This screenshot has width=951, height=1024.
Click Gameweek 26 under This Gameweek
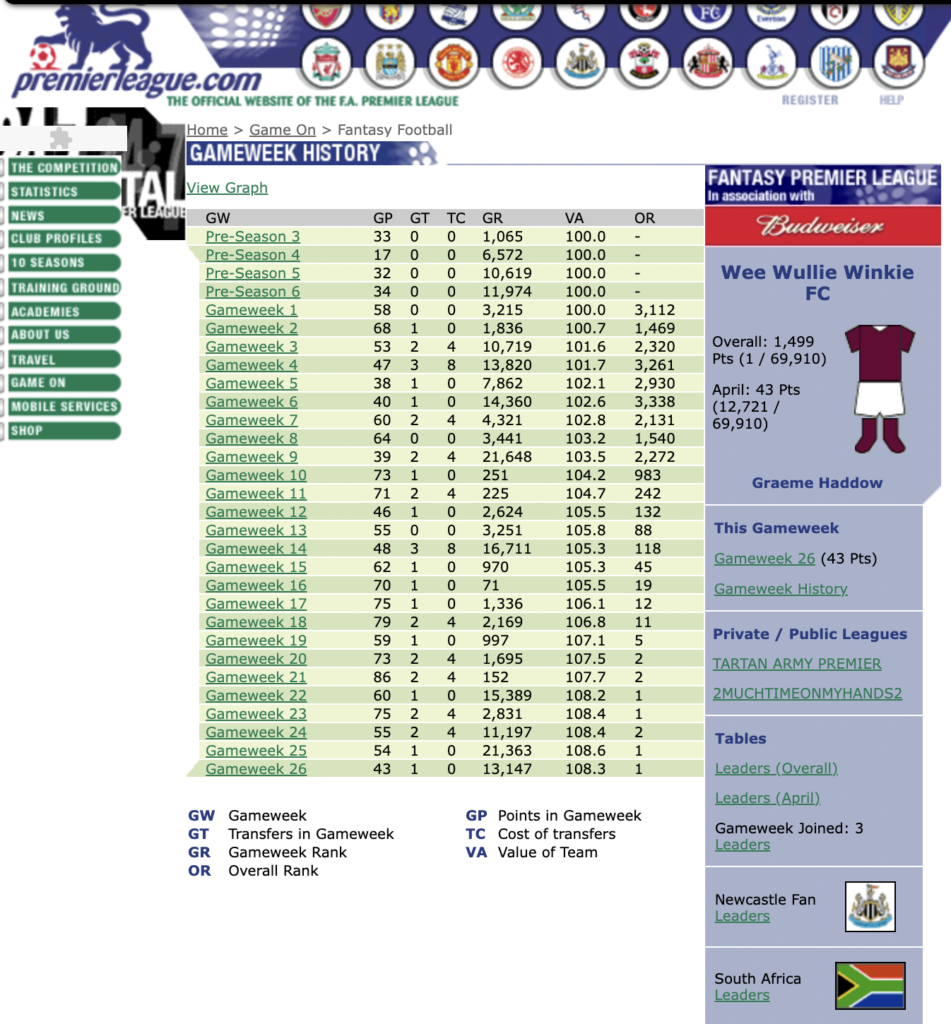pos(764,559)
